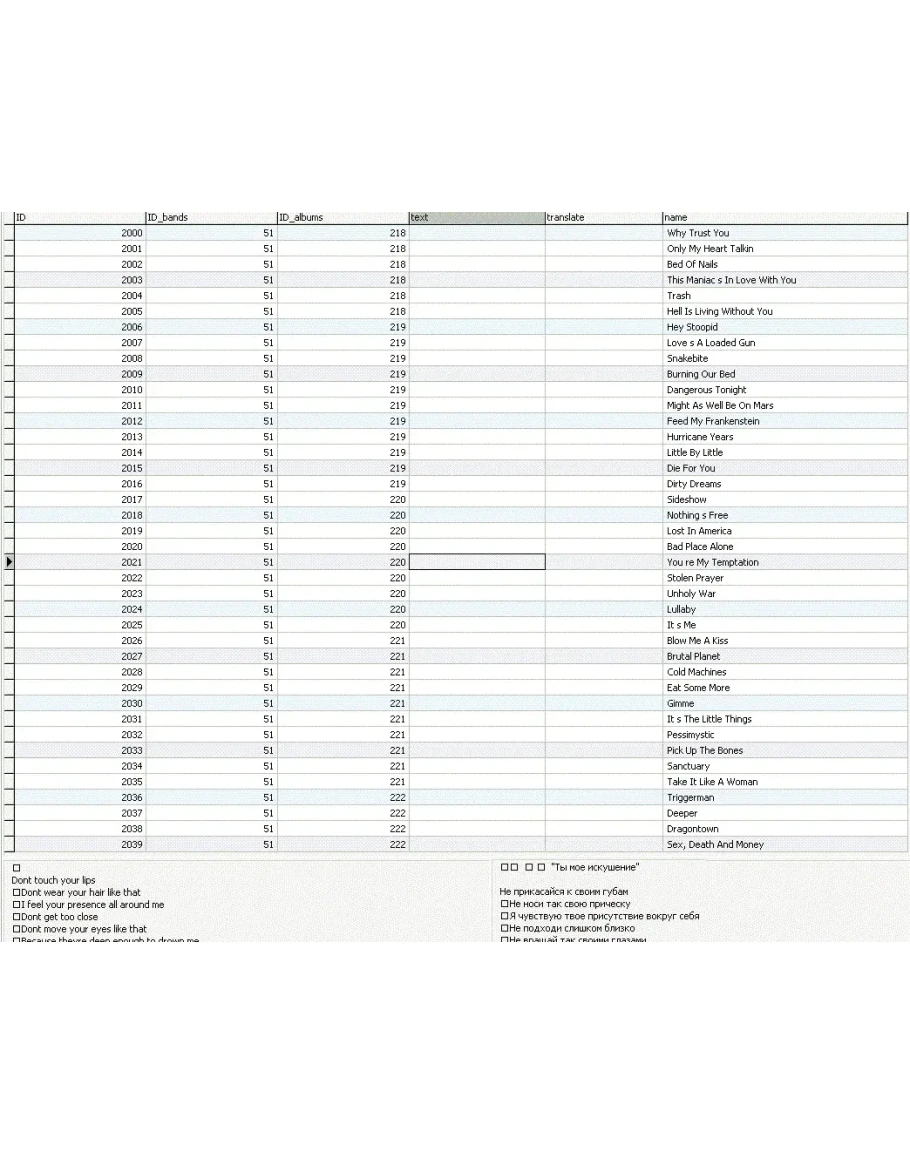Click the ID_bands column header
This screenshot has width=910, height=1155.
[210, 217]
